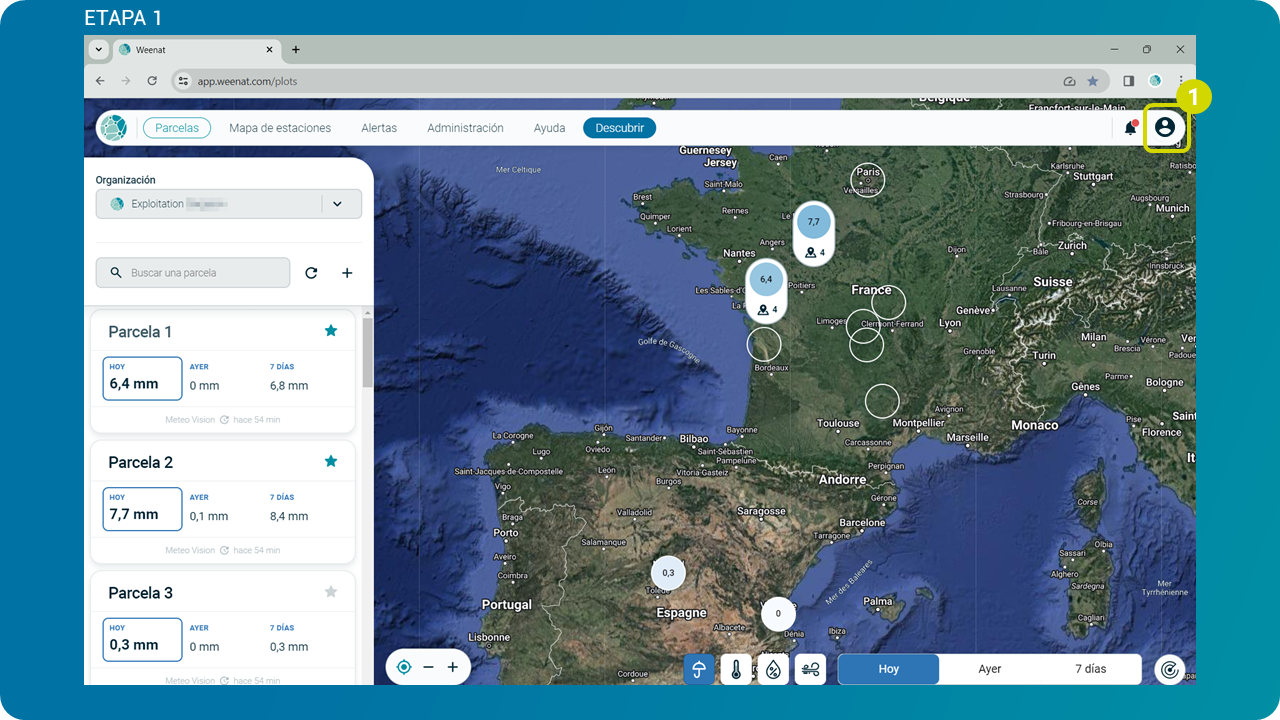The width and height of the screenshot is (1280, 720).
Task: Open the Parcela 3 card title
Action: 141,593
